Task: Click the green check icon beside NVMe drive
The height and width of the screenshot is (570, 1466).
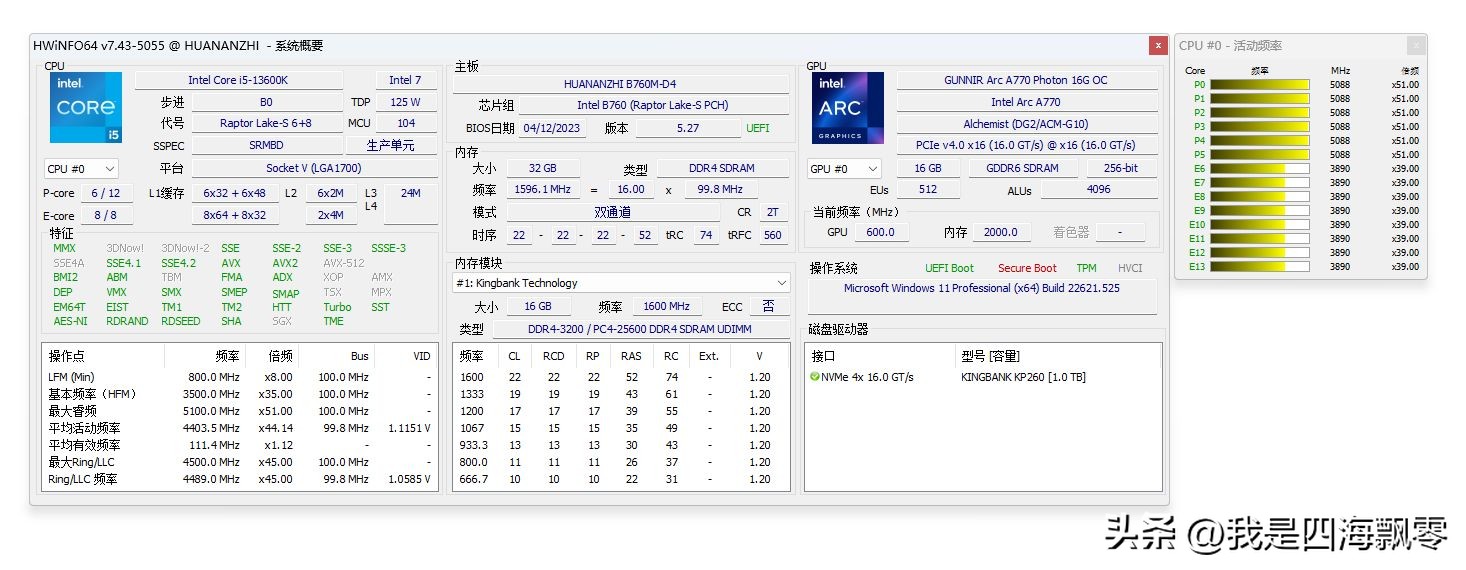Action: click(815, 377)
